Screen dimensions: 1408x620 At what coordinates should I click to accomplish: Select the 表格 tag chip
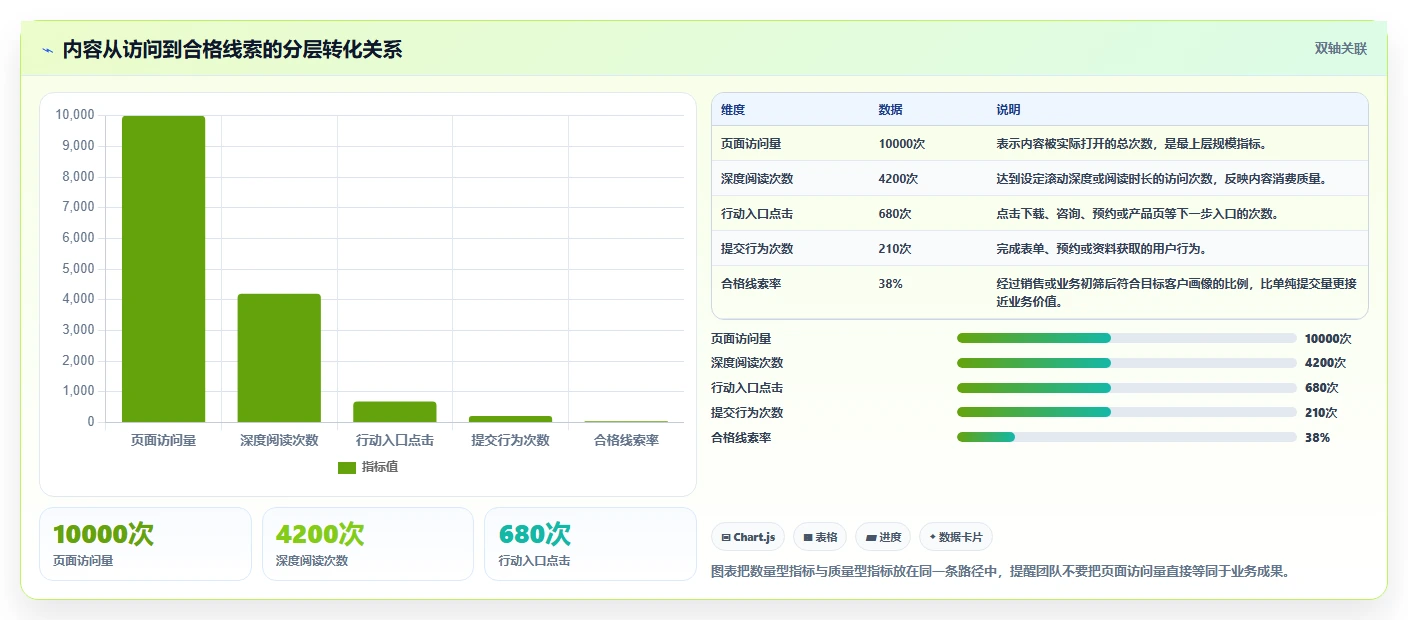820,537
